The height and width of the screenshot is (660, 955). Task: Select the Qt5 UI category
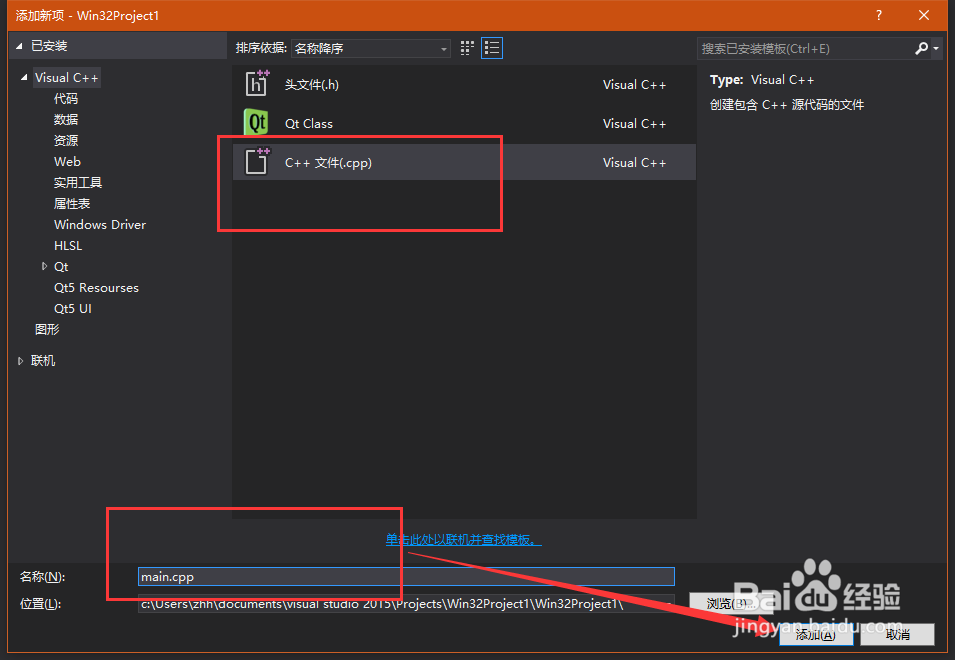coord(72,308)
